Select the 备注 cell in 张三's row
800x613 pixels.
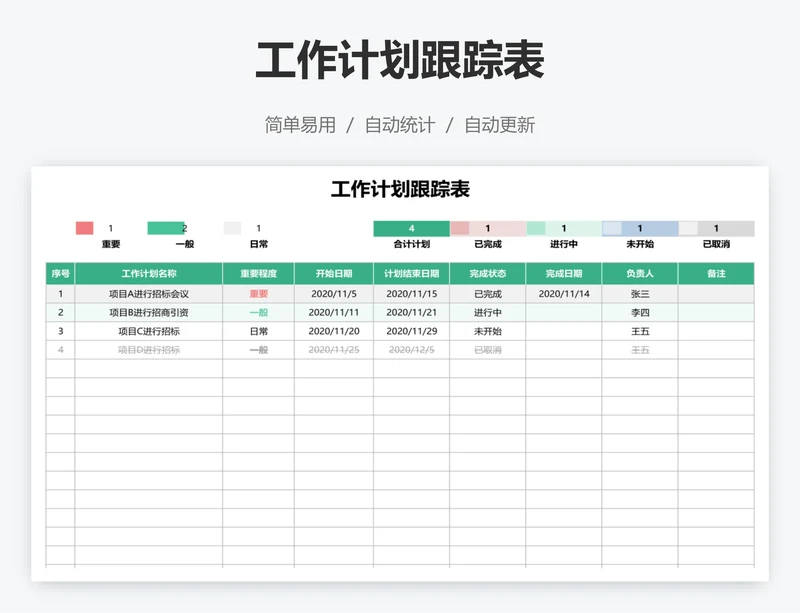(x=716, y=294)
